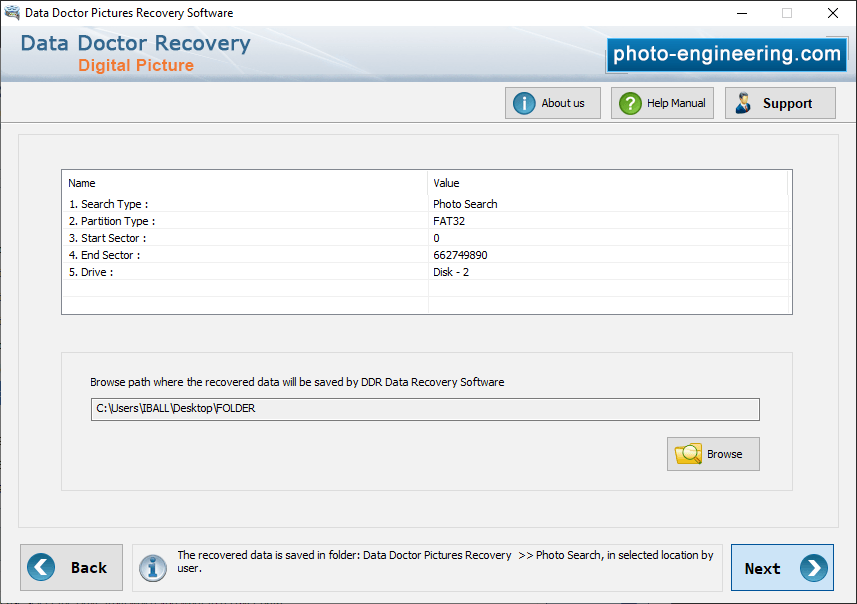The width and height of the screenshot is (857, 604).
Task: Click the photo-engineering.com banner
Action: pos(726,55)
